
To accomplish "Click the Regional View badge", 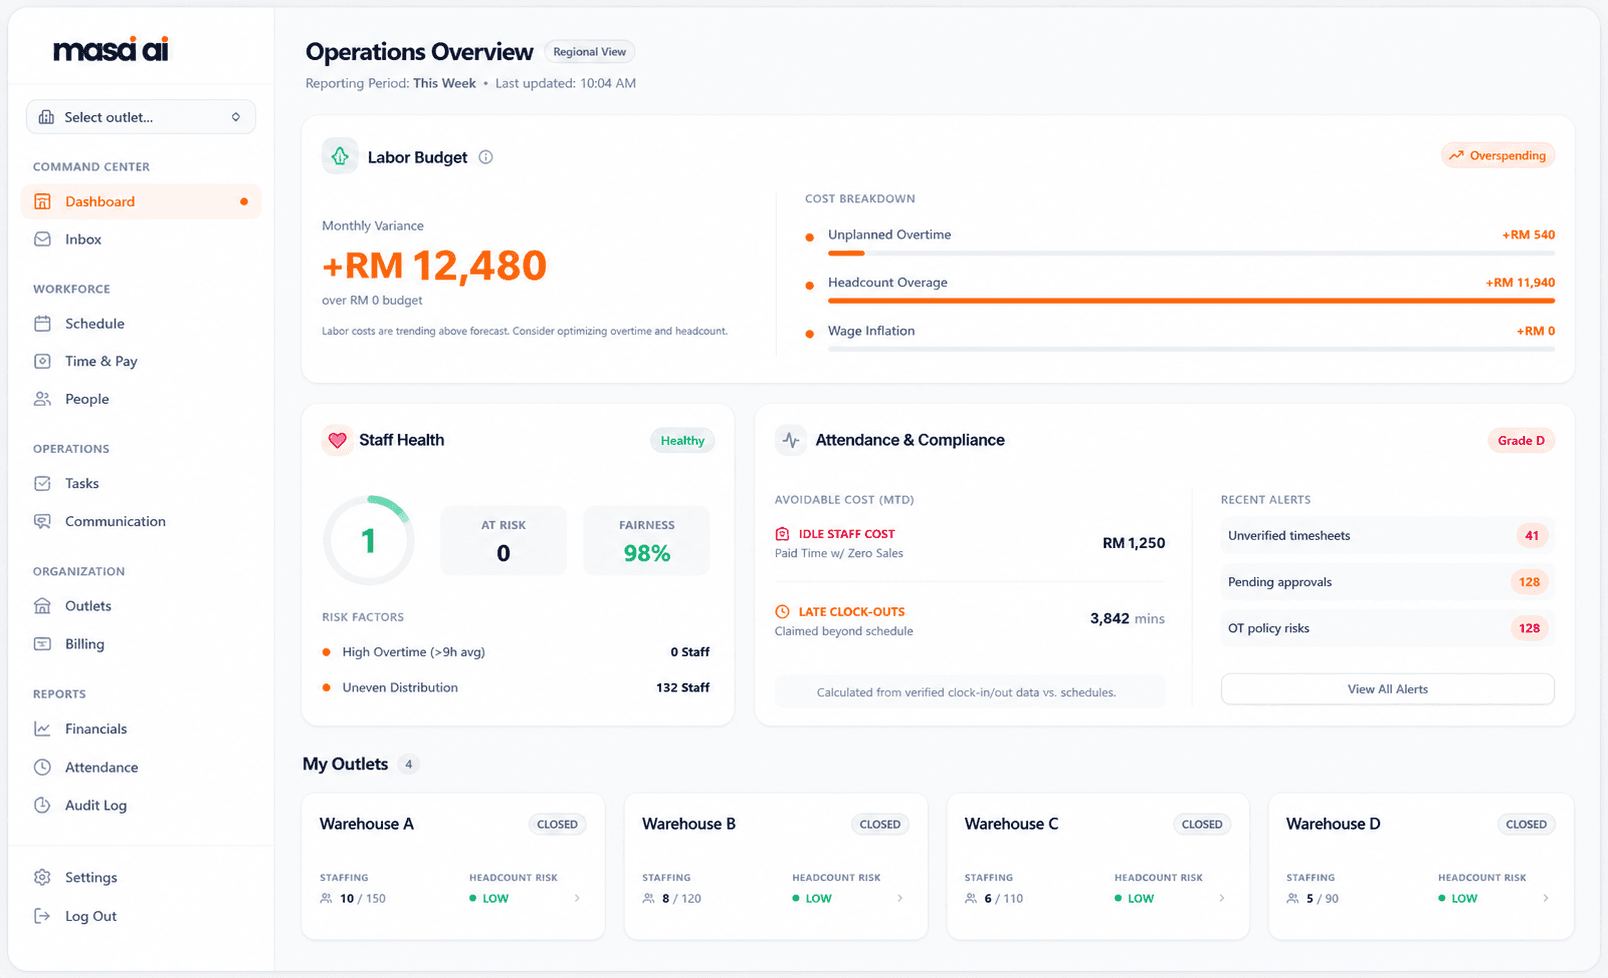I will click(x=590, y=52).
